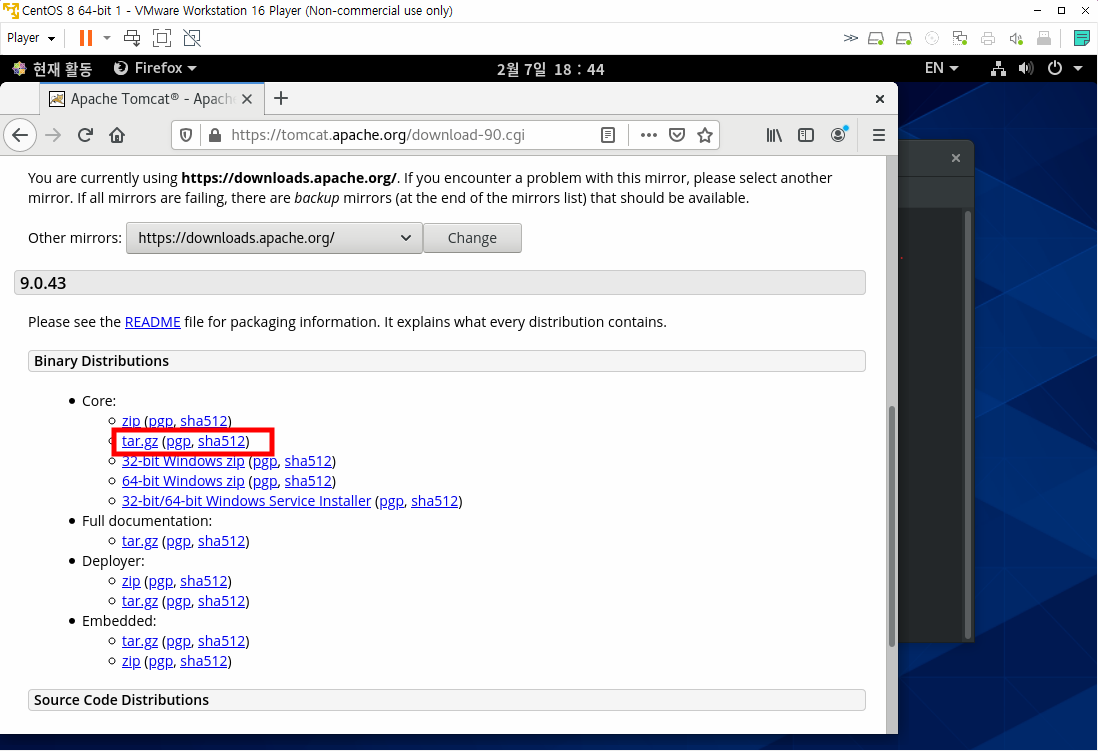Download 32-bit/64-bit Windows Service Installer
The width and height of the screenshot is (1098, 751).
tap(246, 501)
